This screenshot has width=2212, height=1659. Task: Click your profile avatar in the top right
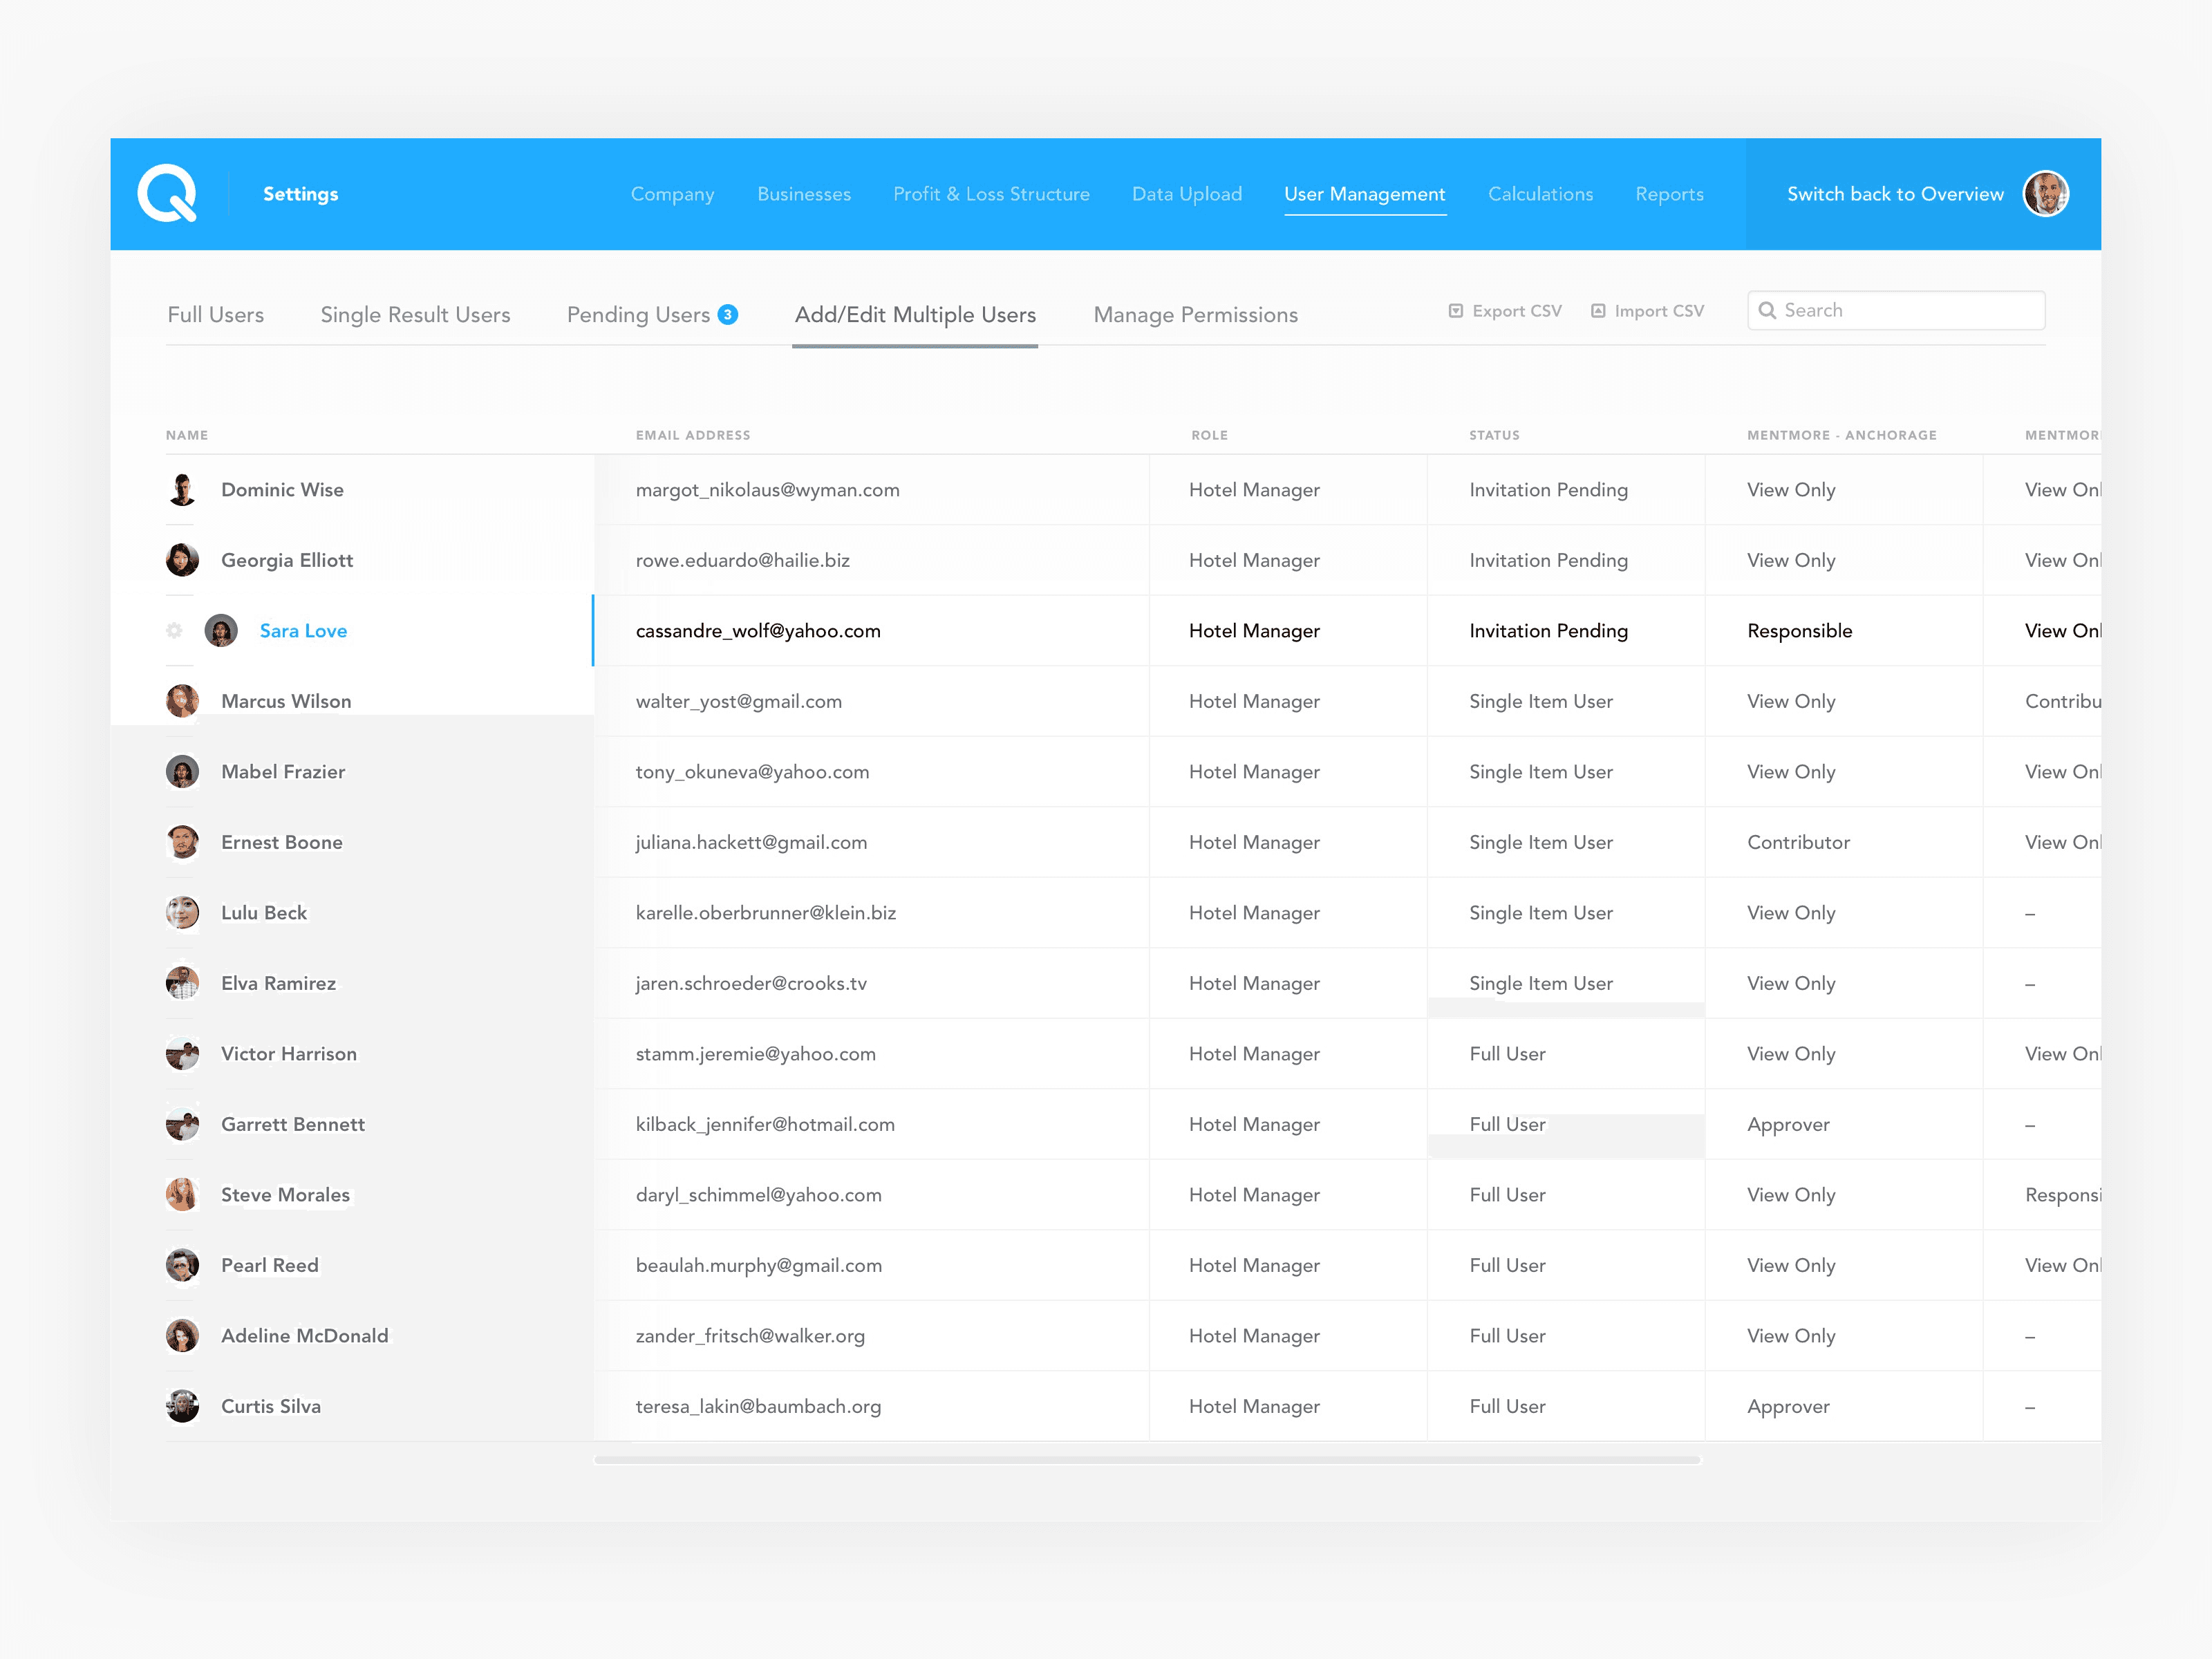(2046, 193)
